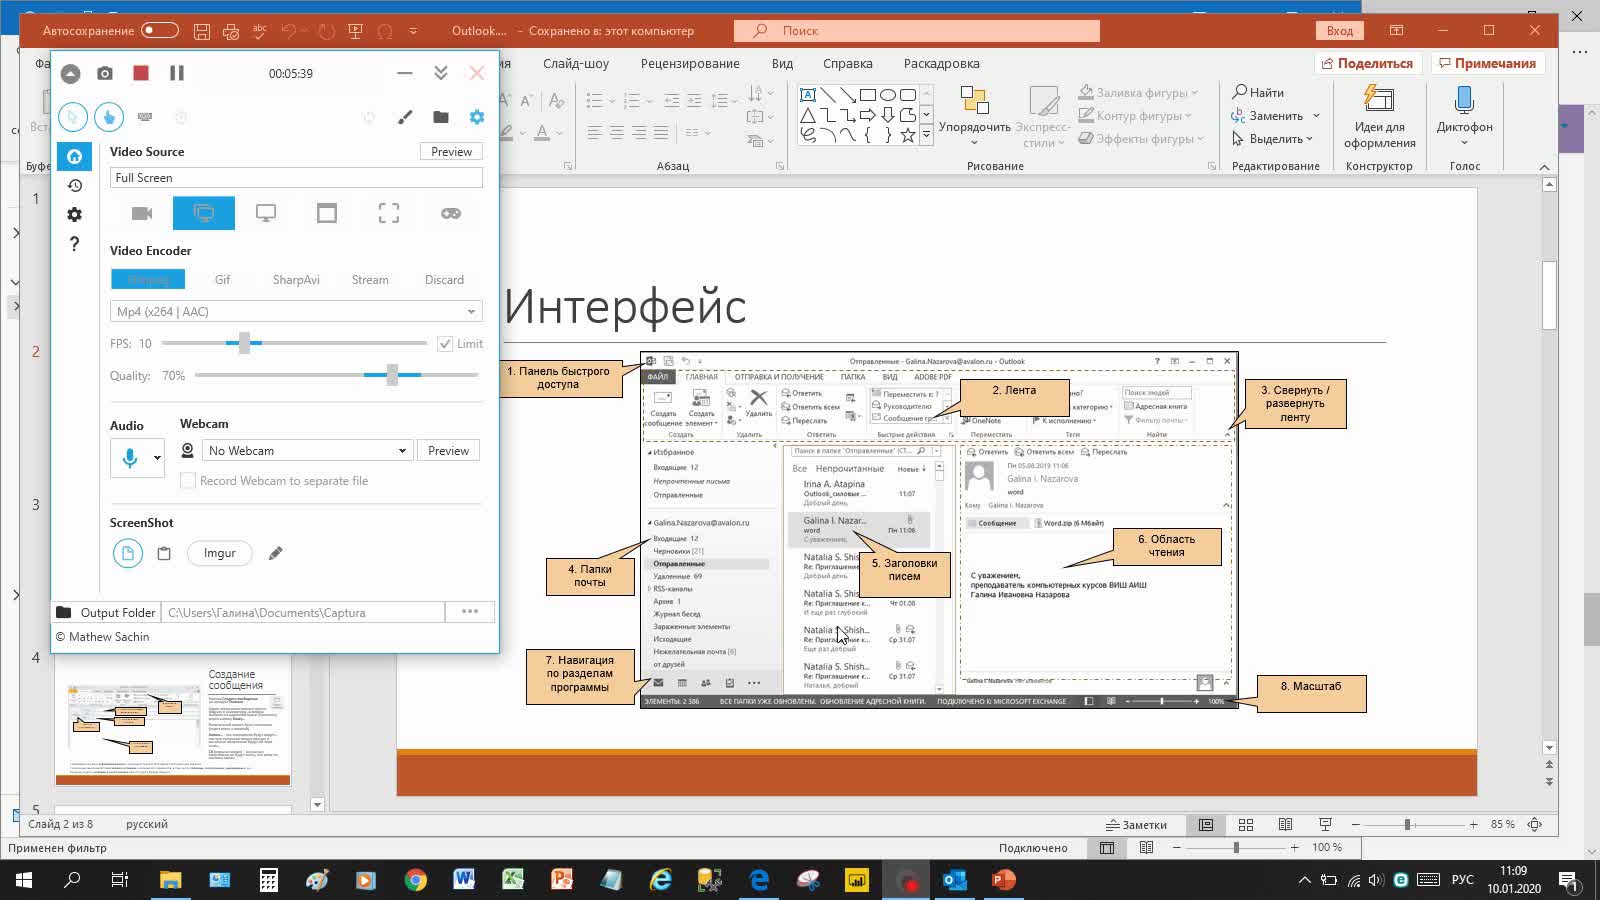Image resolution: width=1600 pixels, height=900 pixels.
Task: Click Поделиться button in PowerPoint
Action: click(x=1367, y=63)
